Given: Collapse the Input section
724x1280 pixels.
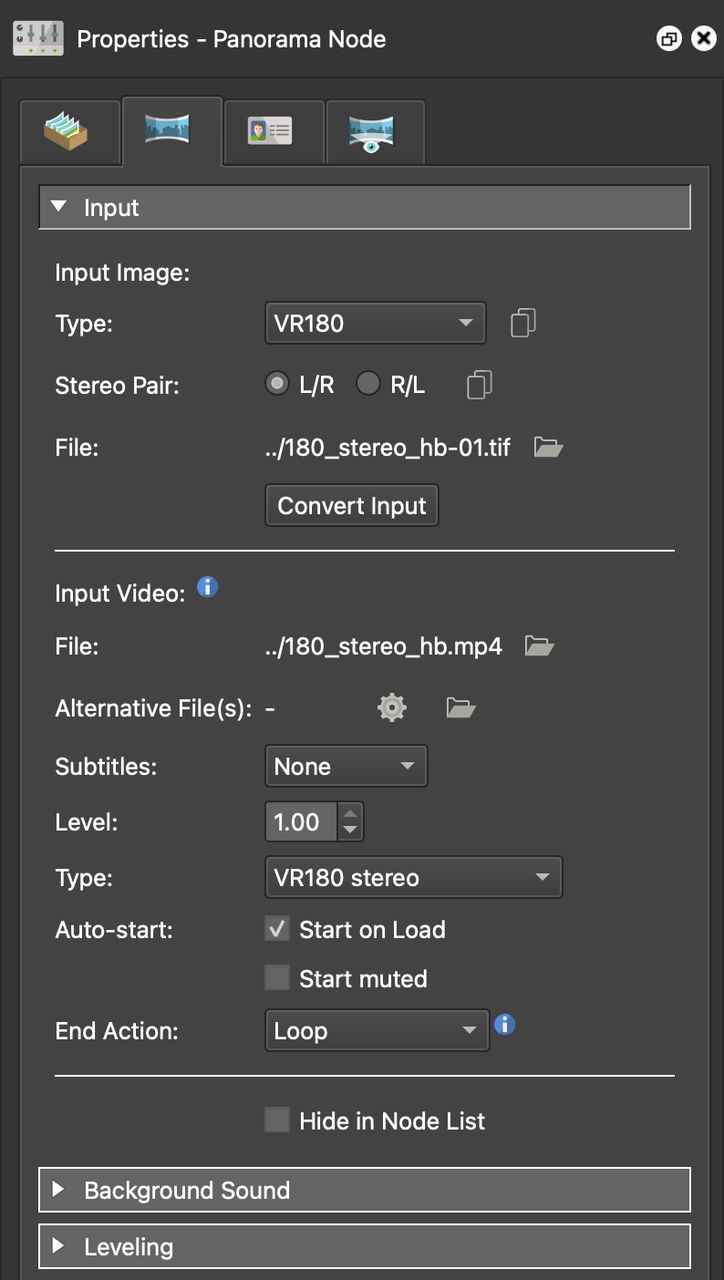Looking at the screenshot, I should [364, 207].
